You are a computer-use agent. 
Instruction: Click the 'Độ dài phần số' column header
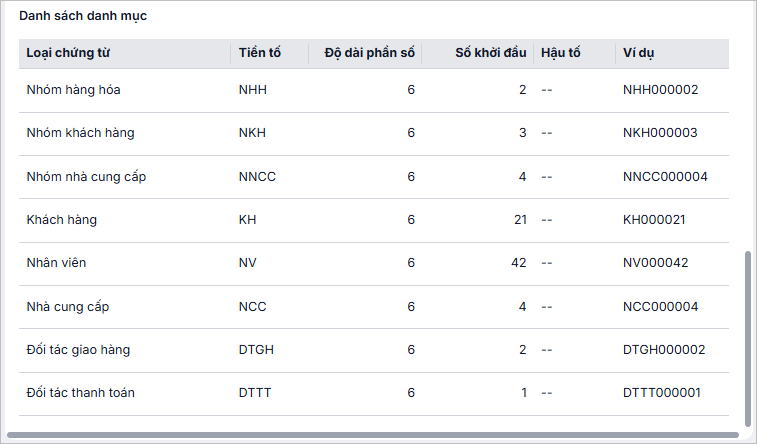(x=369, y=53)
